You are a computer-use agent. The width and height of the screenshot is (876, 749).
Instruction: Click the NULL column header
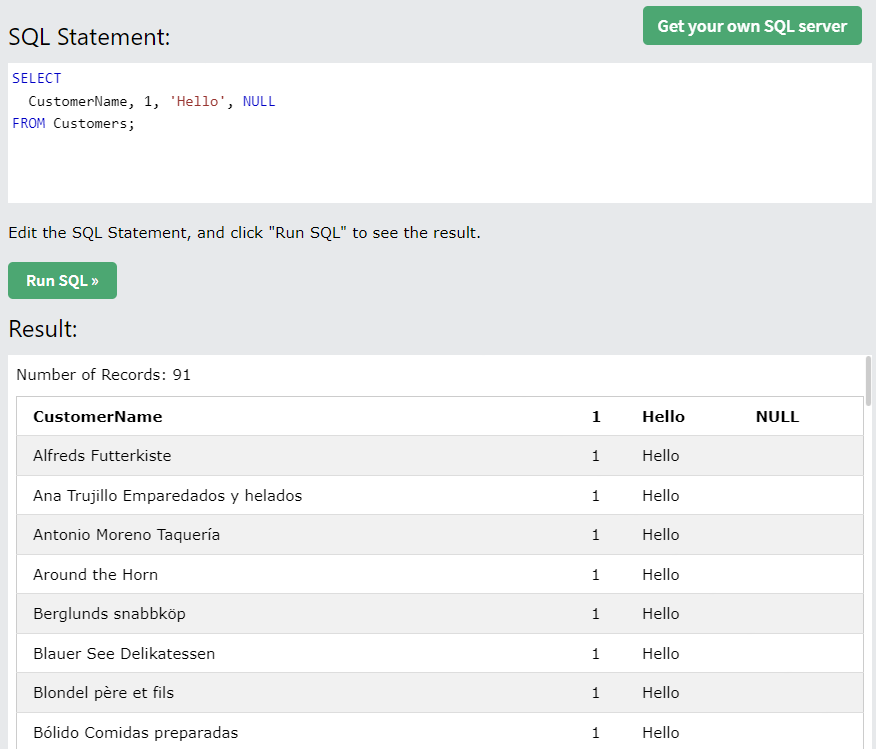point(777,417)
